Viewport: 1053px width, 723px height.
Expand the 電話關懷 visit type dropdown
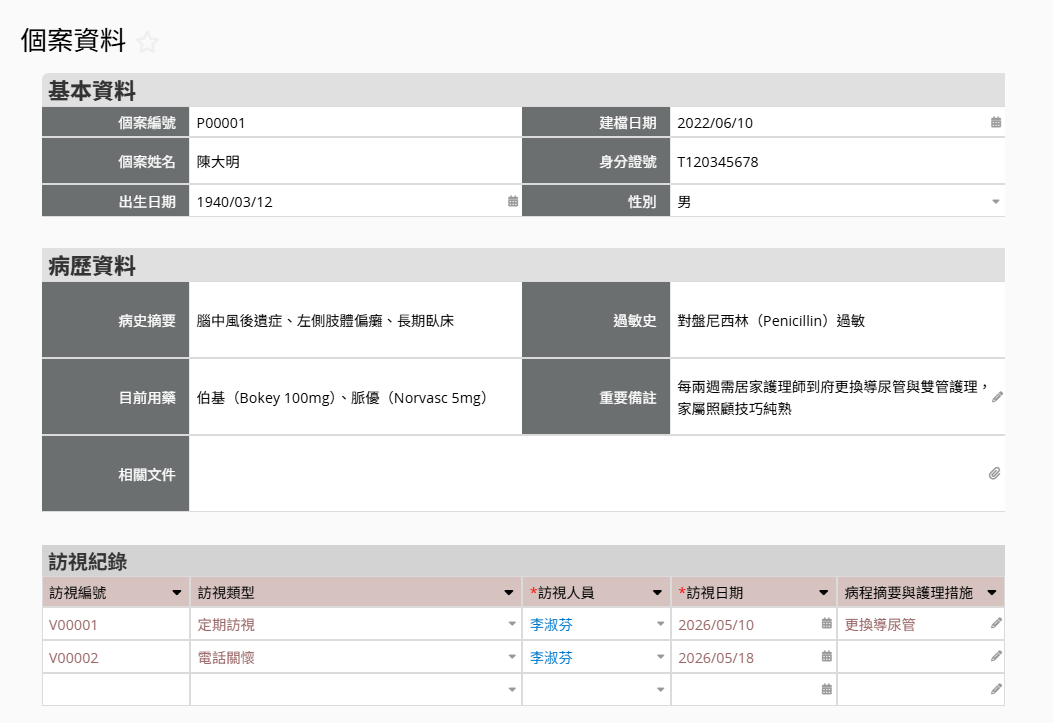(x=512, y=657)
